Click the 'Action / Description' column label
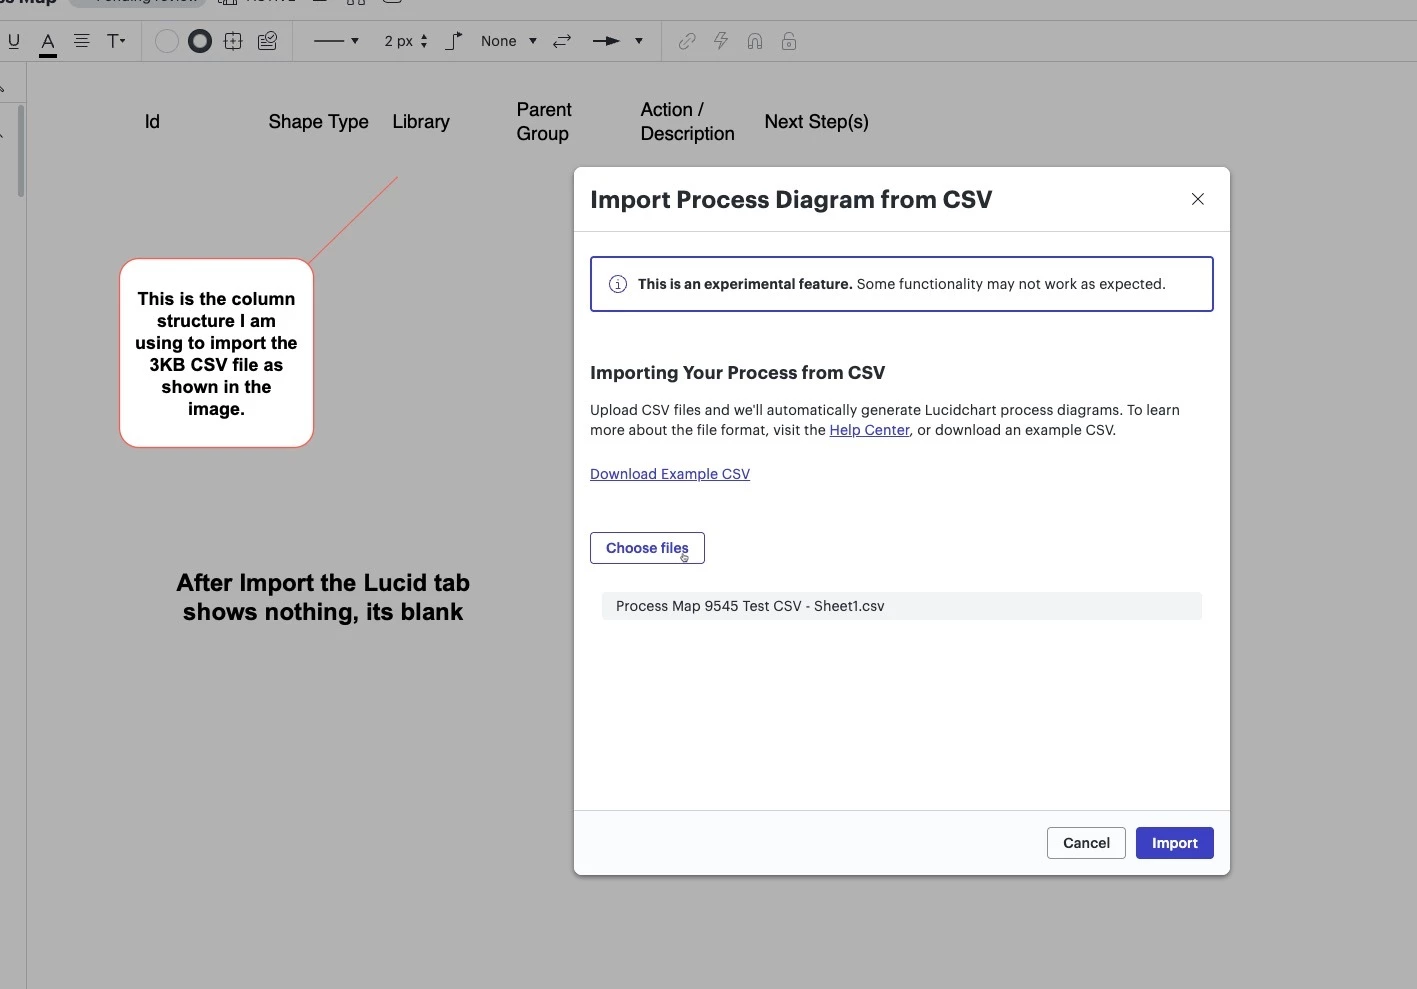Image resolution: width=1417 pixels, height=989 pixels. 687,122
